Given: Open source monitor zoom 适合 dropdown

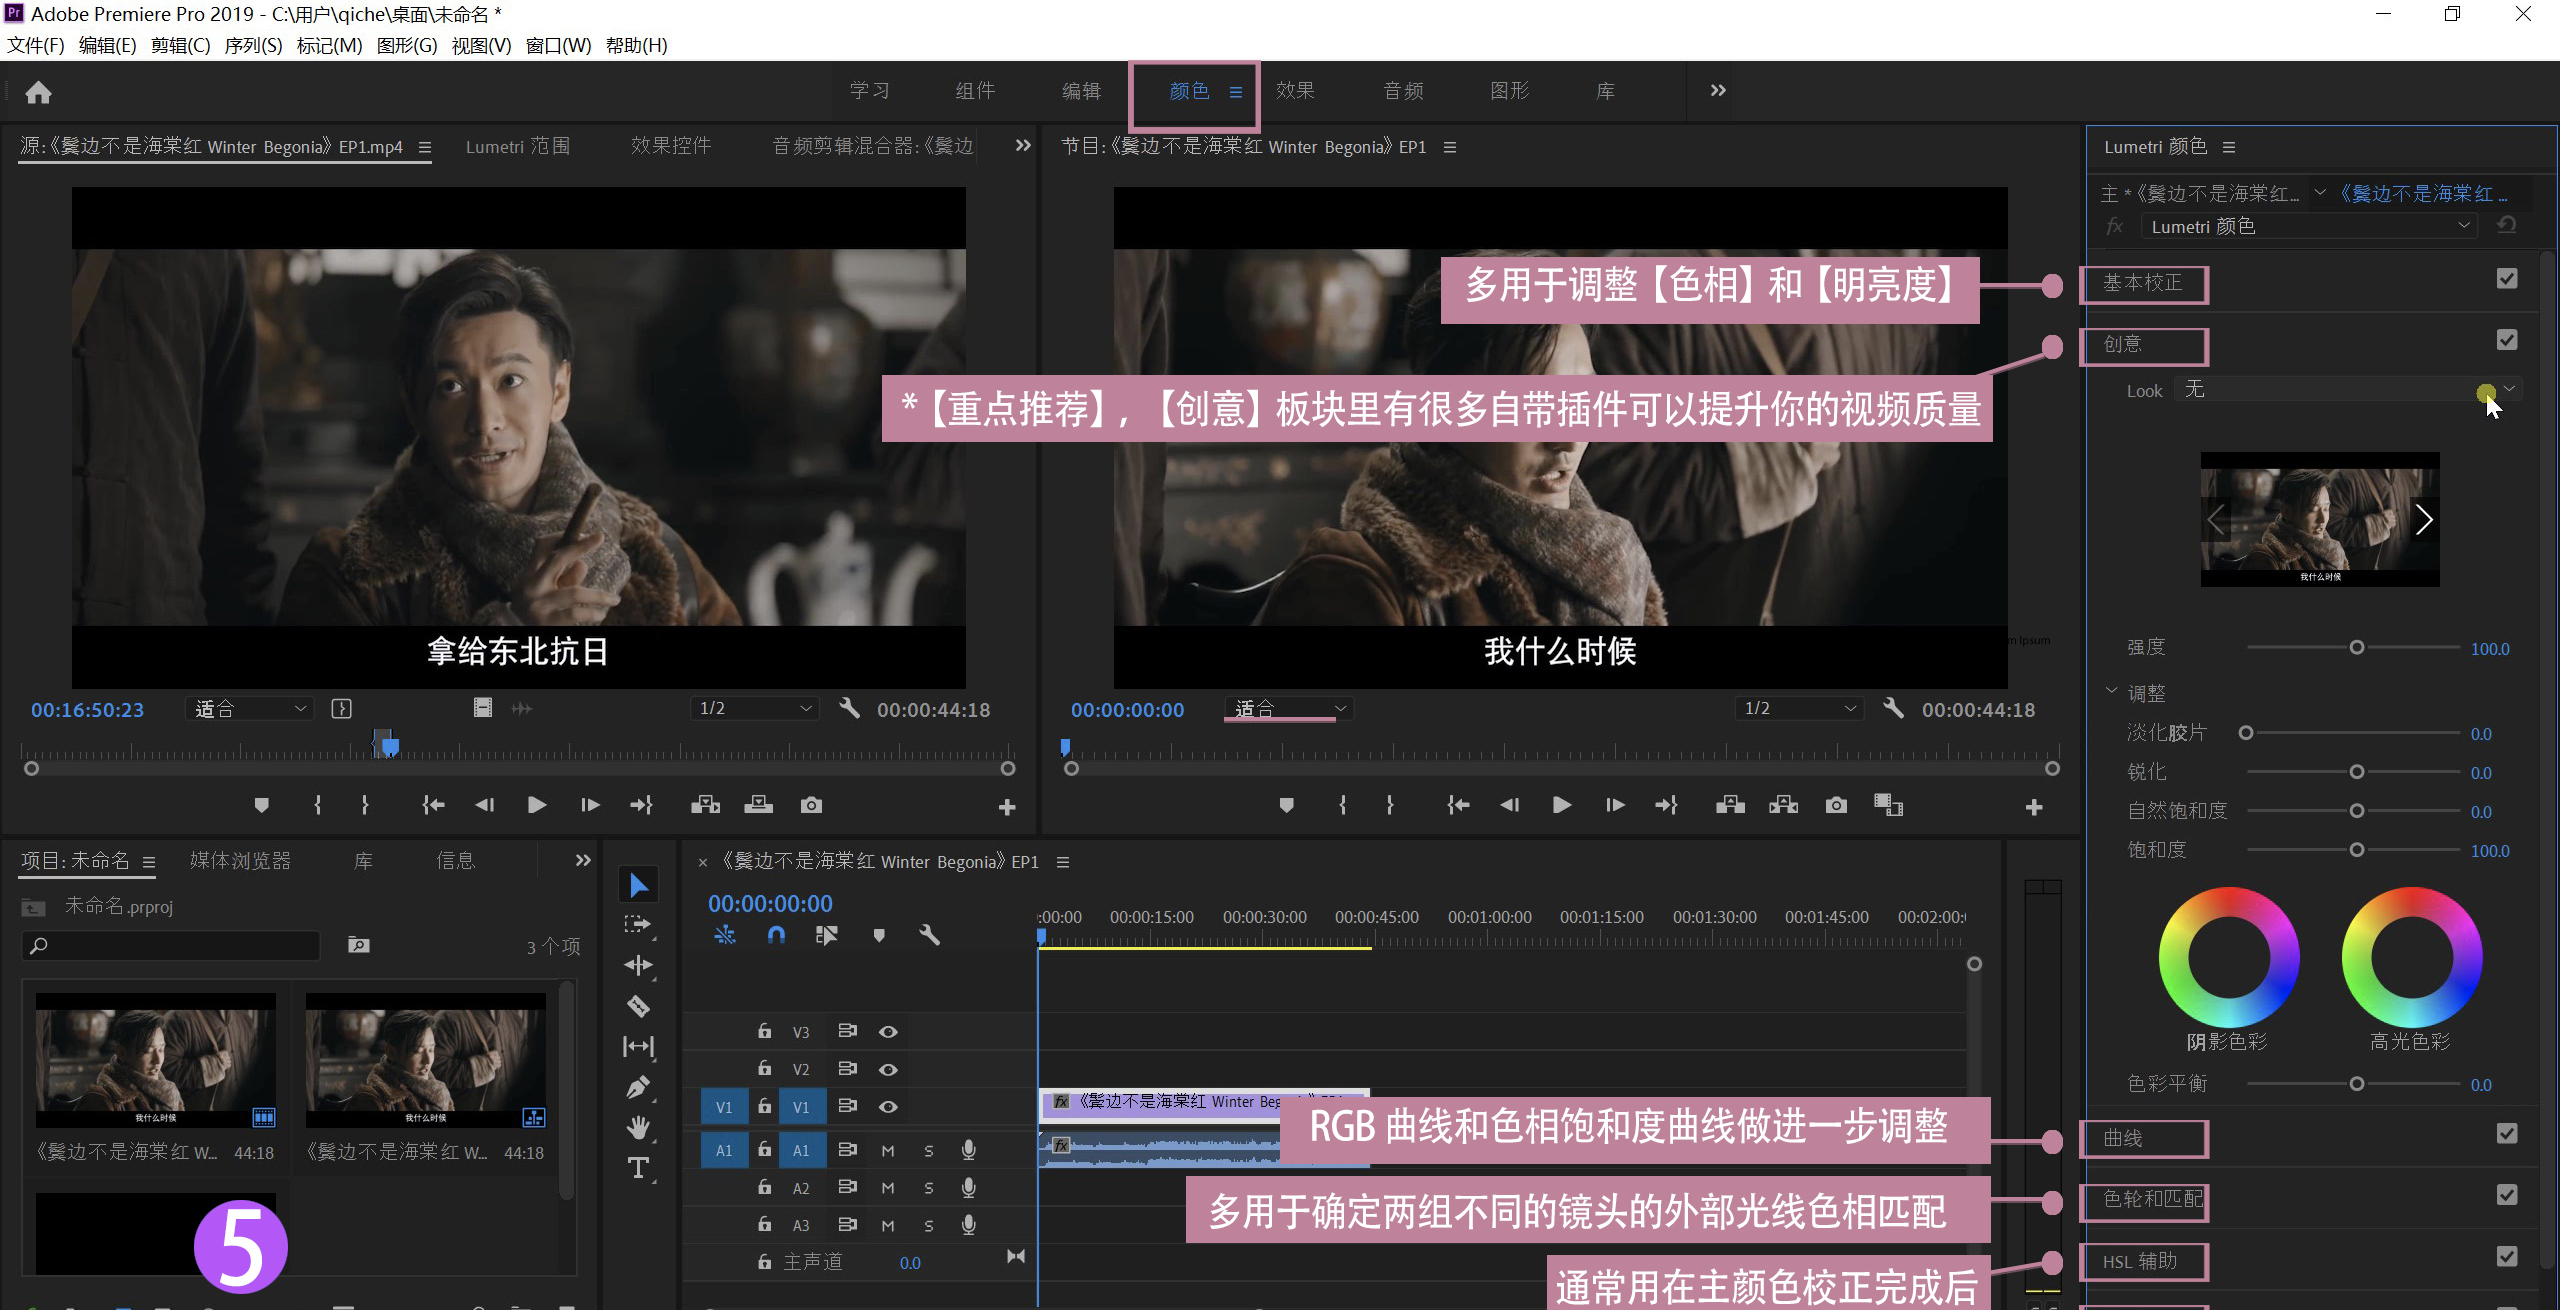Looking at the screenshot, I should point(250,709).
